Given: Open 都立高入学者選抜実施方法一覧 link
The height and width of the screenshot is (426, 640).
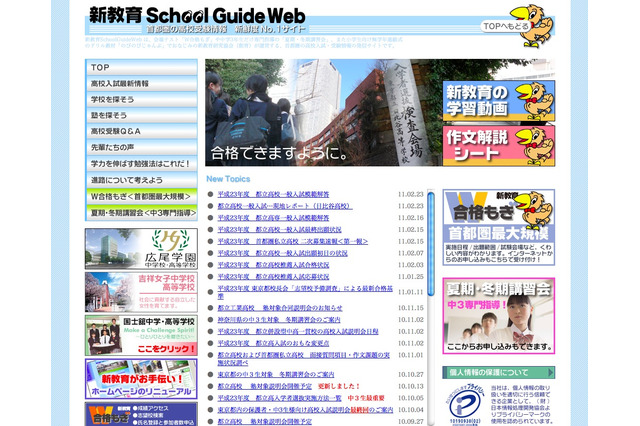Looking at the screenshot, I should pos(280,398).
